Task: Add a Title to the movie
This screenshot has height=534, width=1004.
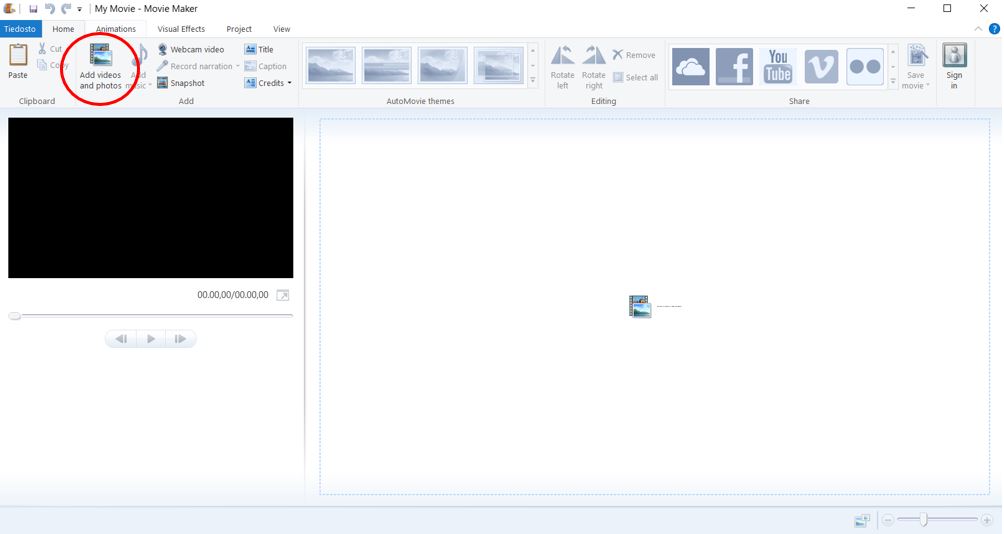Action: (x=259, y=49)
